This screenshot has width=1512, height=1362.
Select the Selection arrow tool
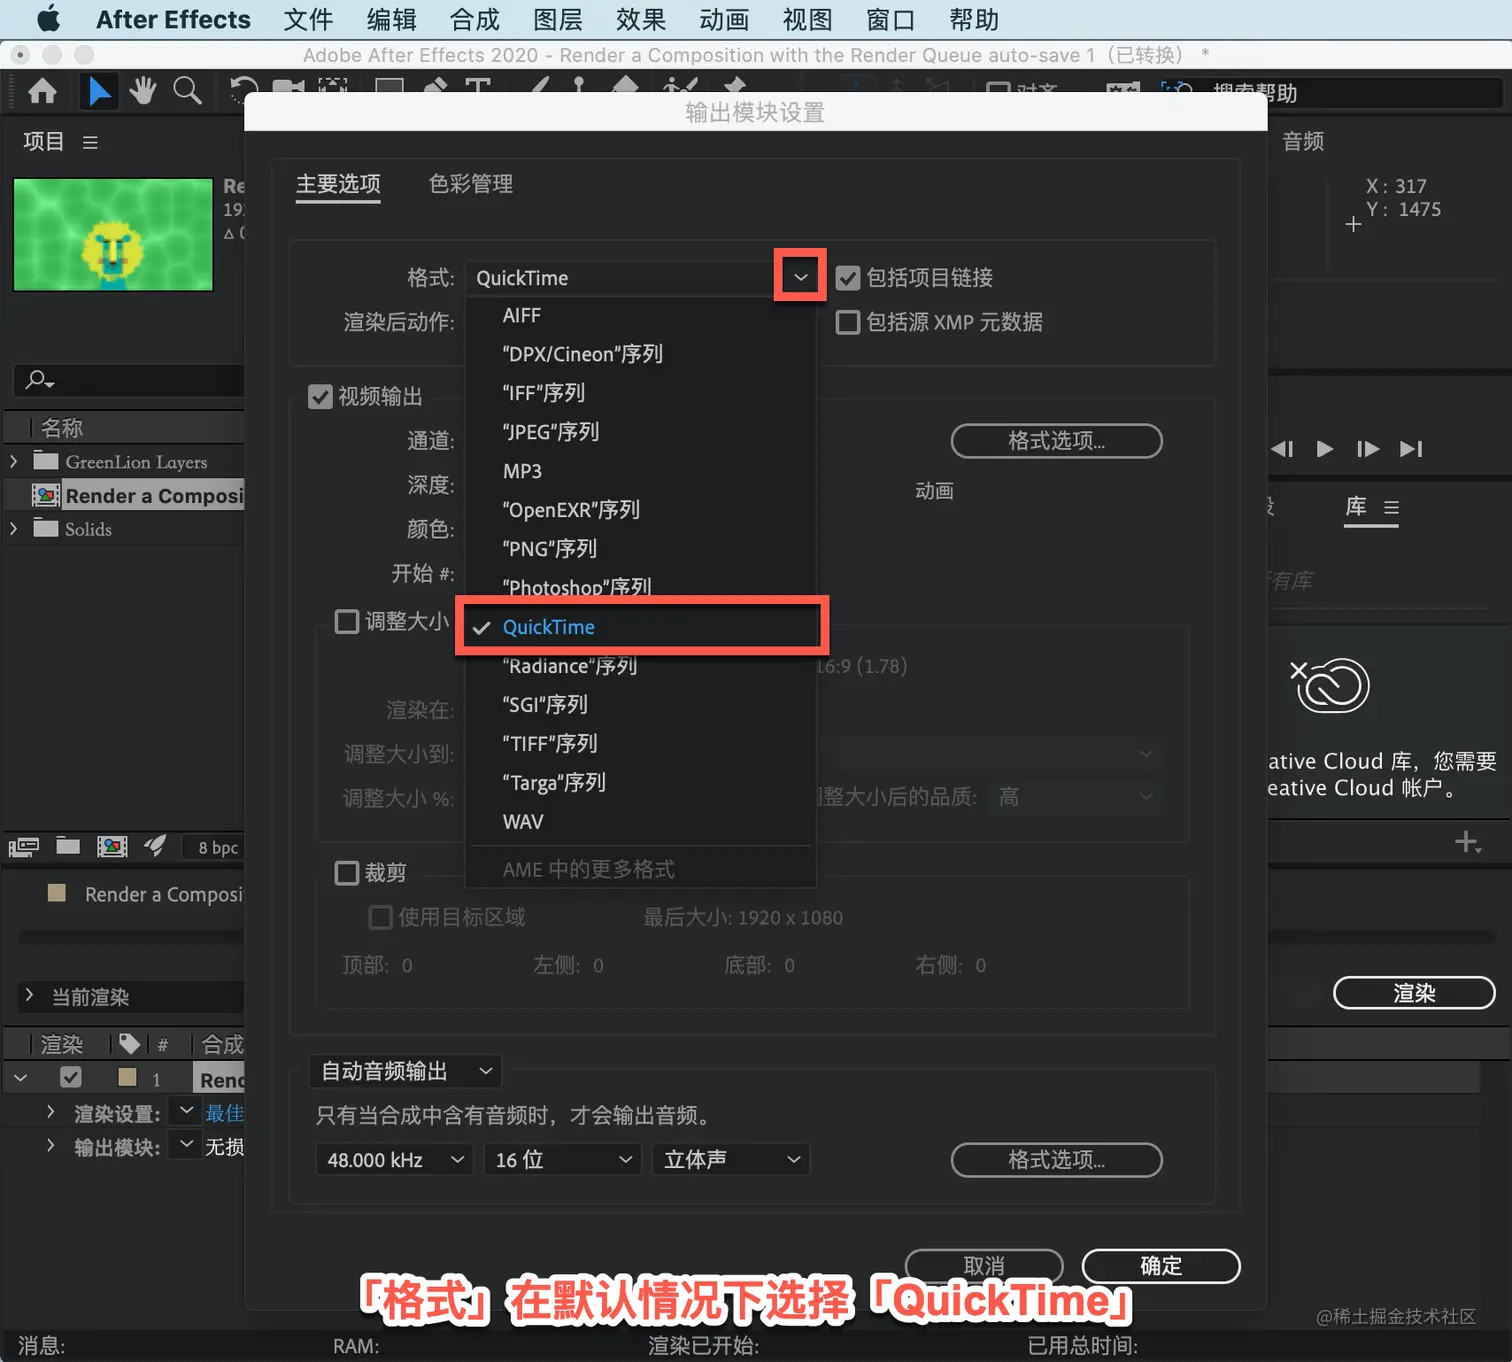(x=99, y=92)
